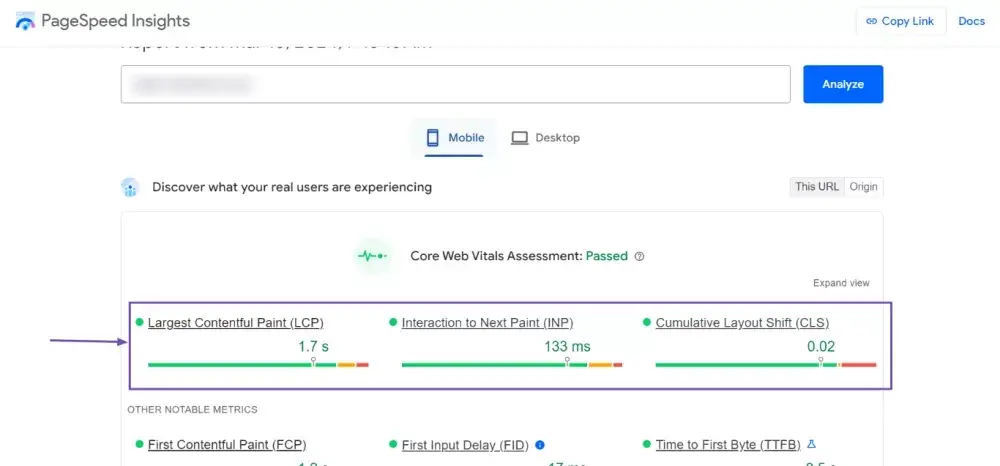Switch to the Desktop tab
This screenshot has width=1000, height=466.
click(545, 138)
